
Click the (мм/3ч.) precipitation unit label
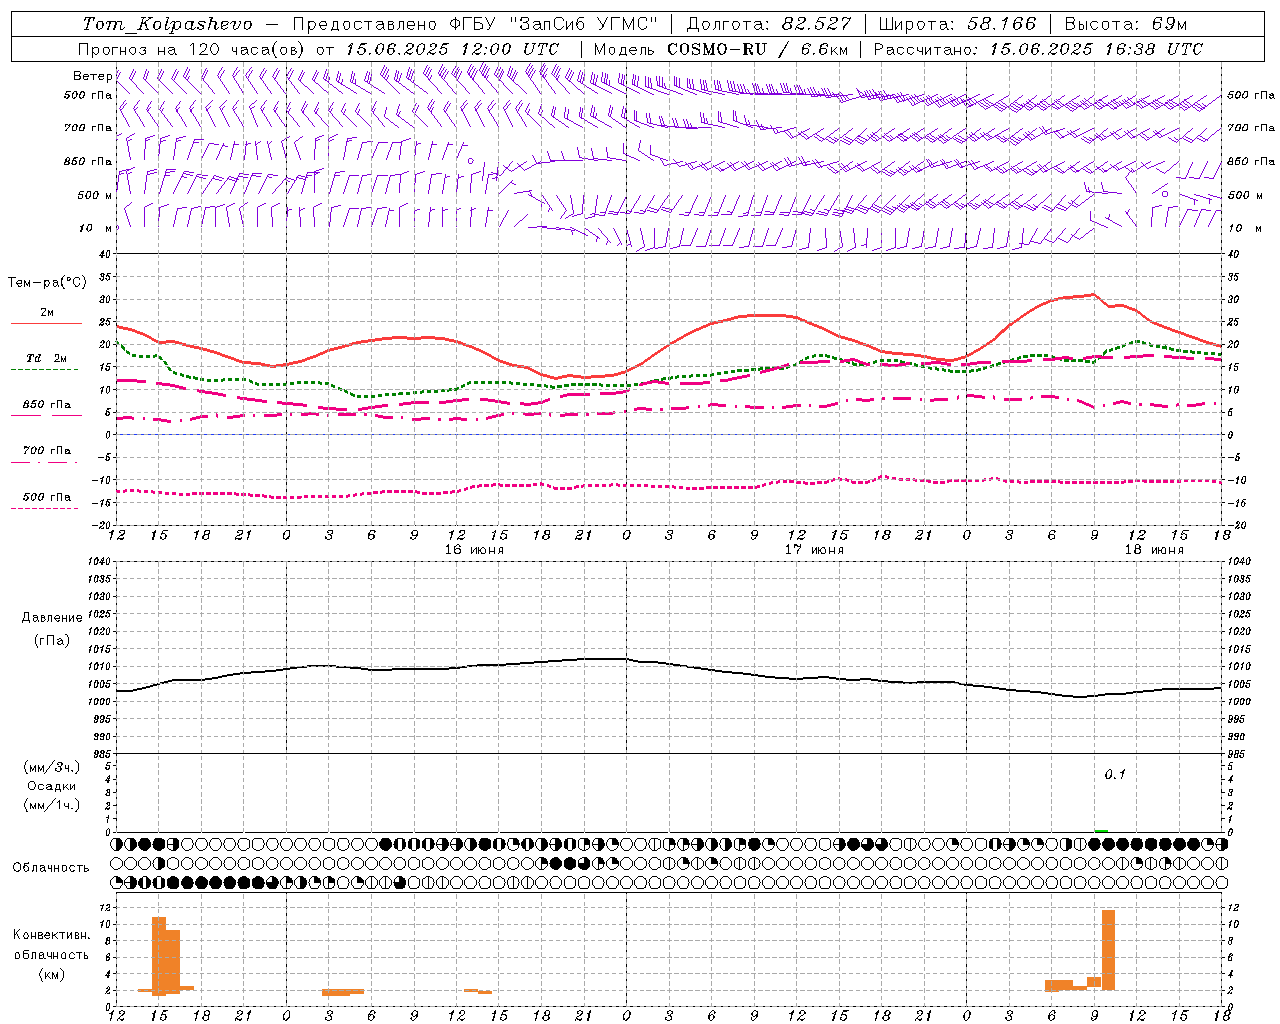point(52,767)
